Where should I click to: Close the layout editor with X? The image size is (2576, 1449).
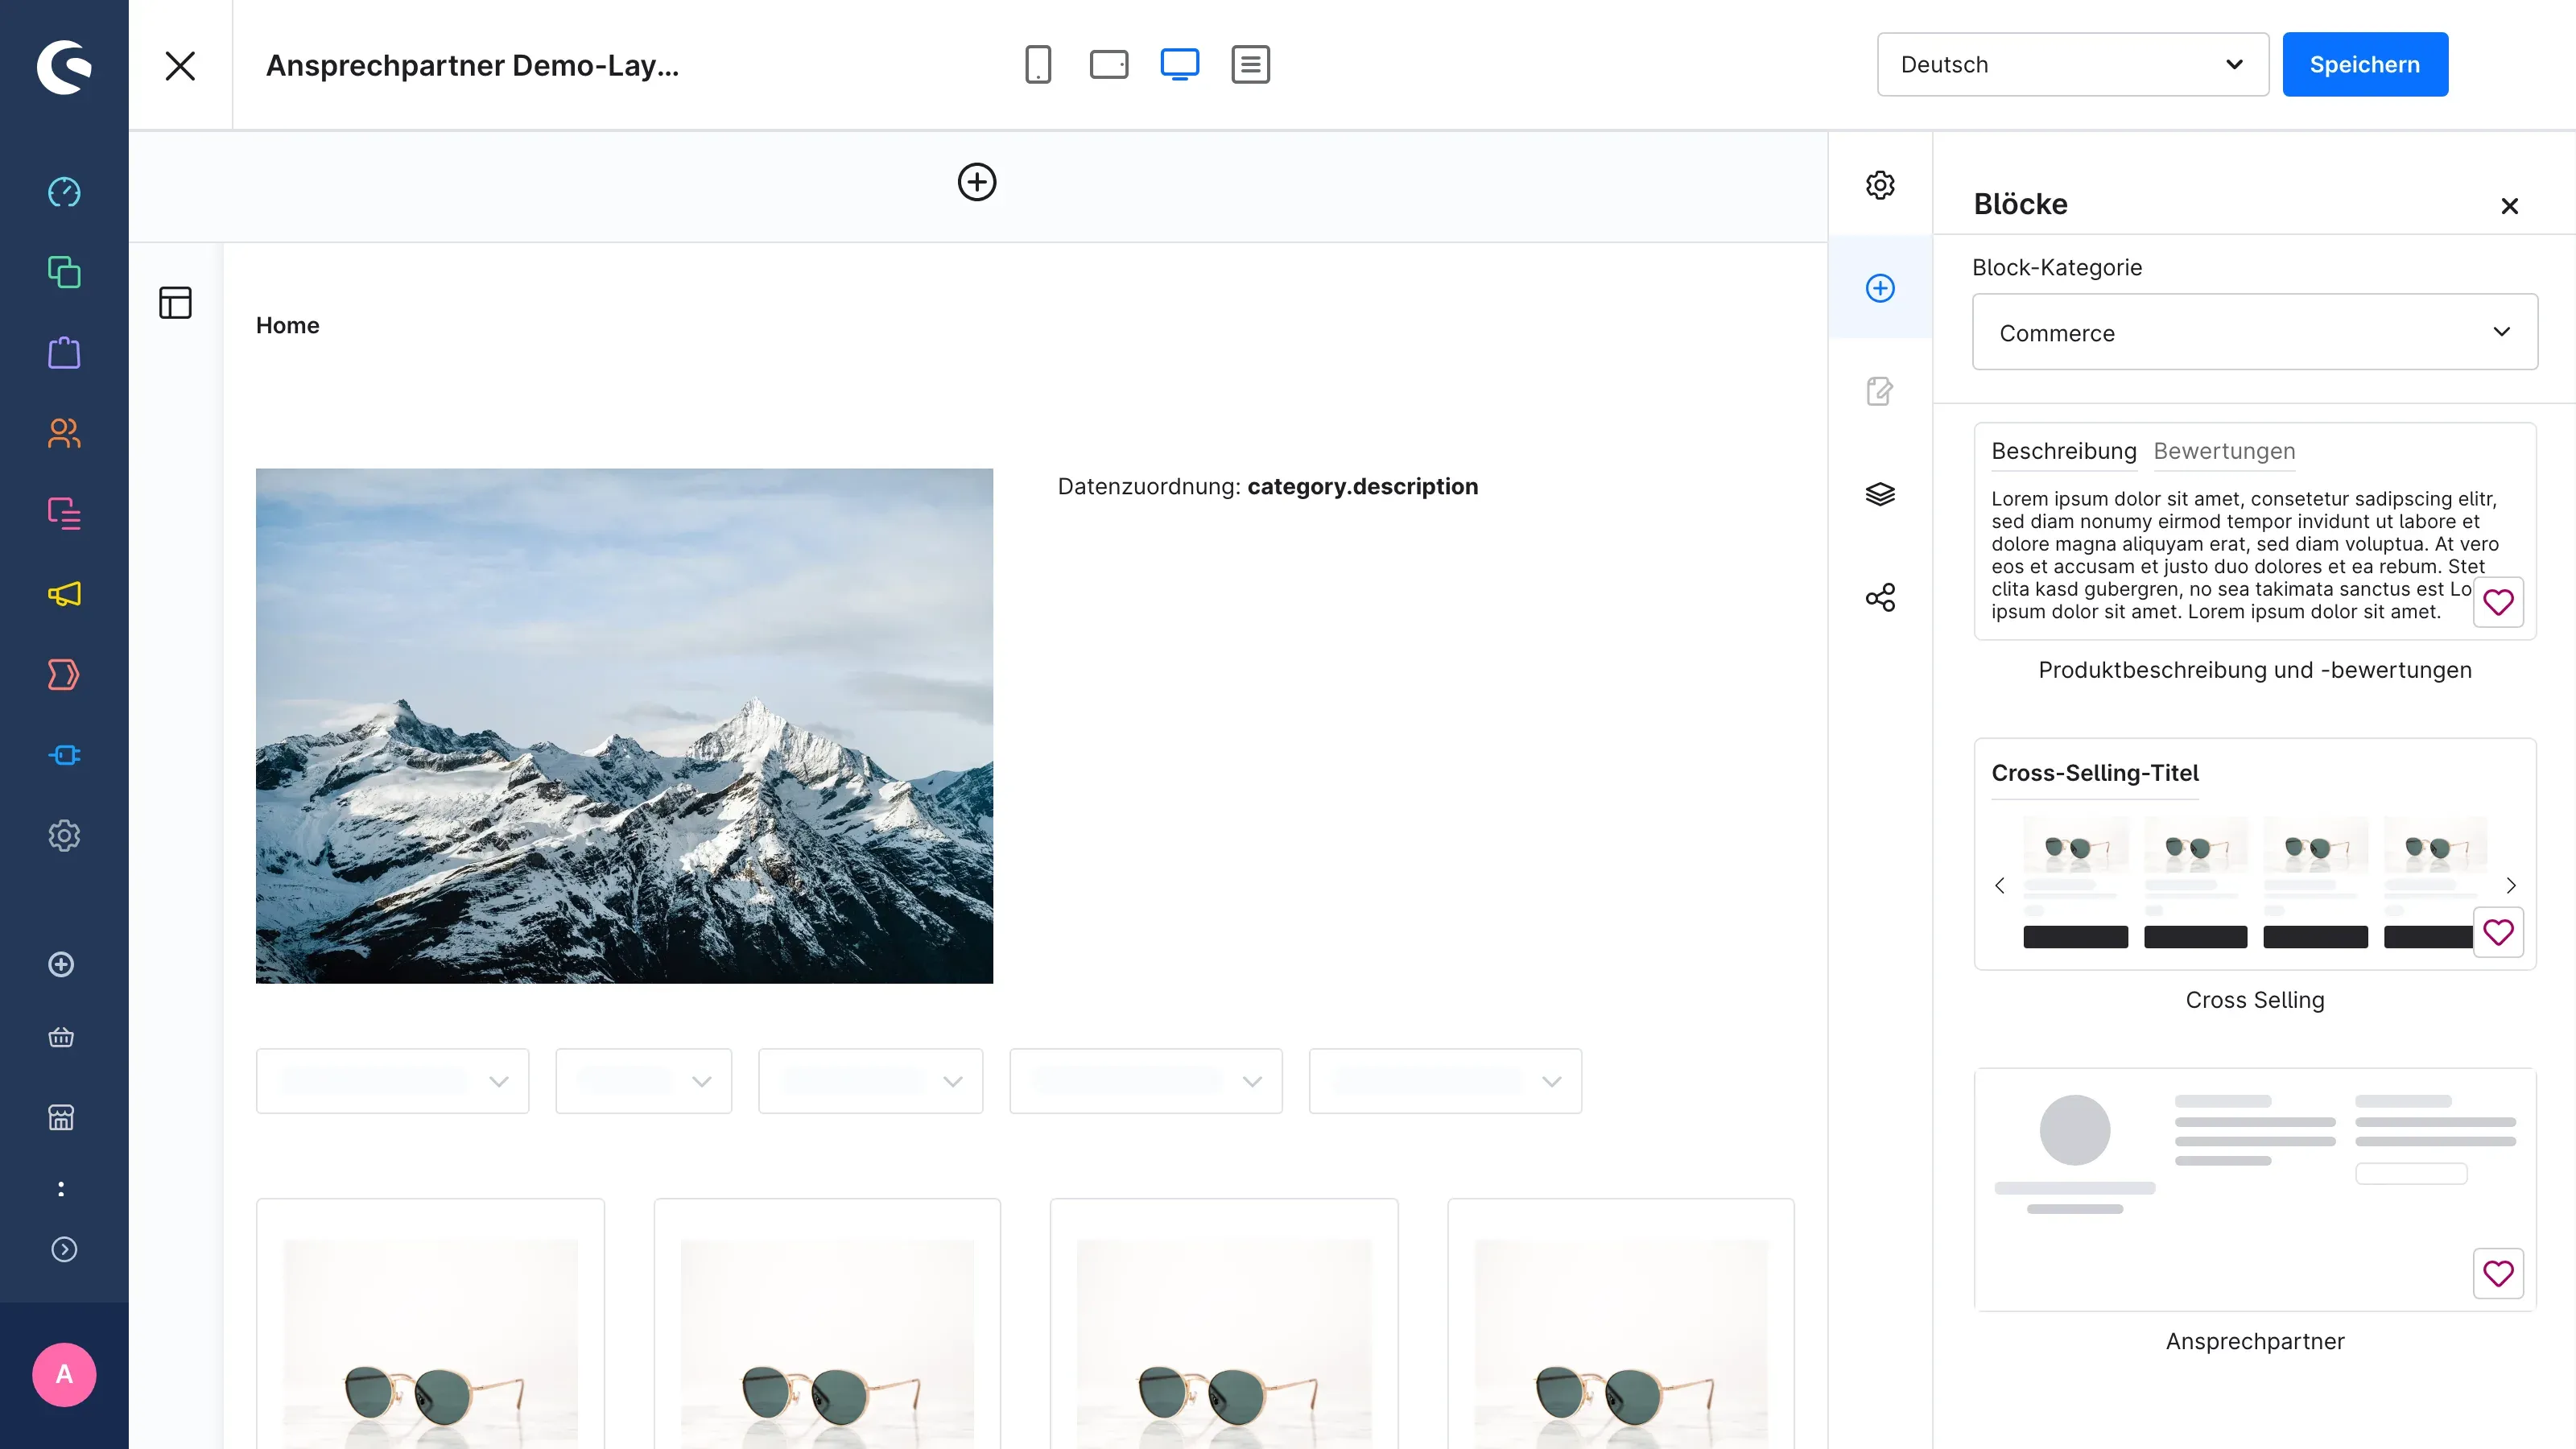coord(180,66)
